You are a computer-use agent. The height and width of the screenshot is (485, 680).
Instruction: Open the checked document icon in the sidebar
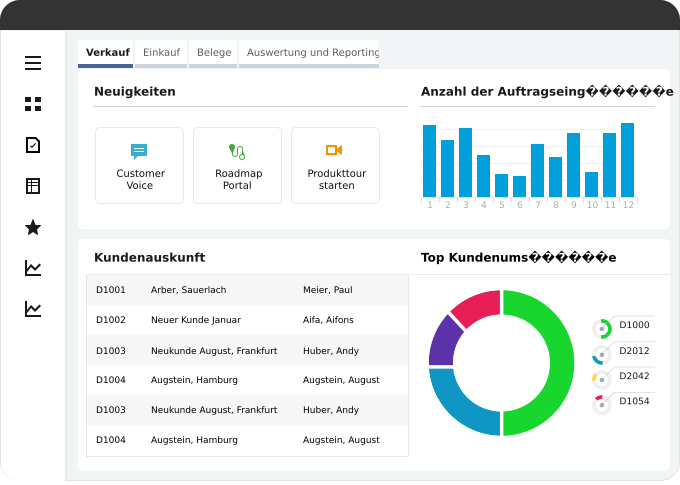tap(33, 145)
